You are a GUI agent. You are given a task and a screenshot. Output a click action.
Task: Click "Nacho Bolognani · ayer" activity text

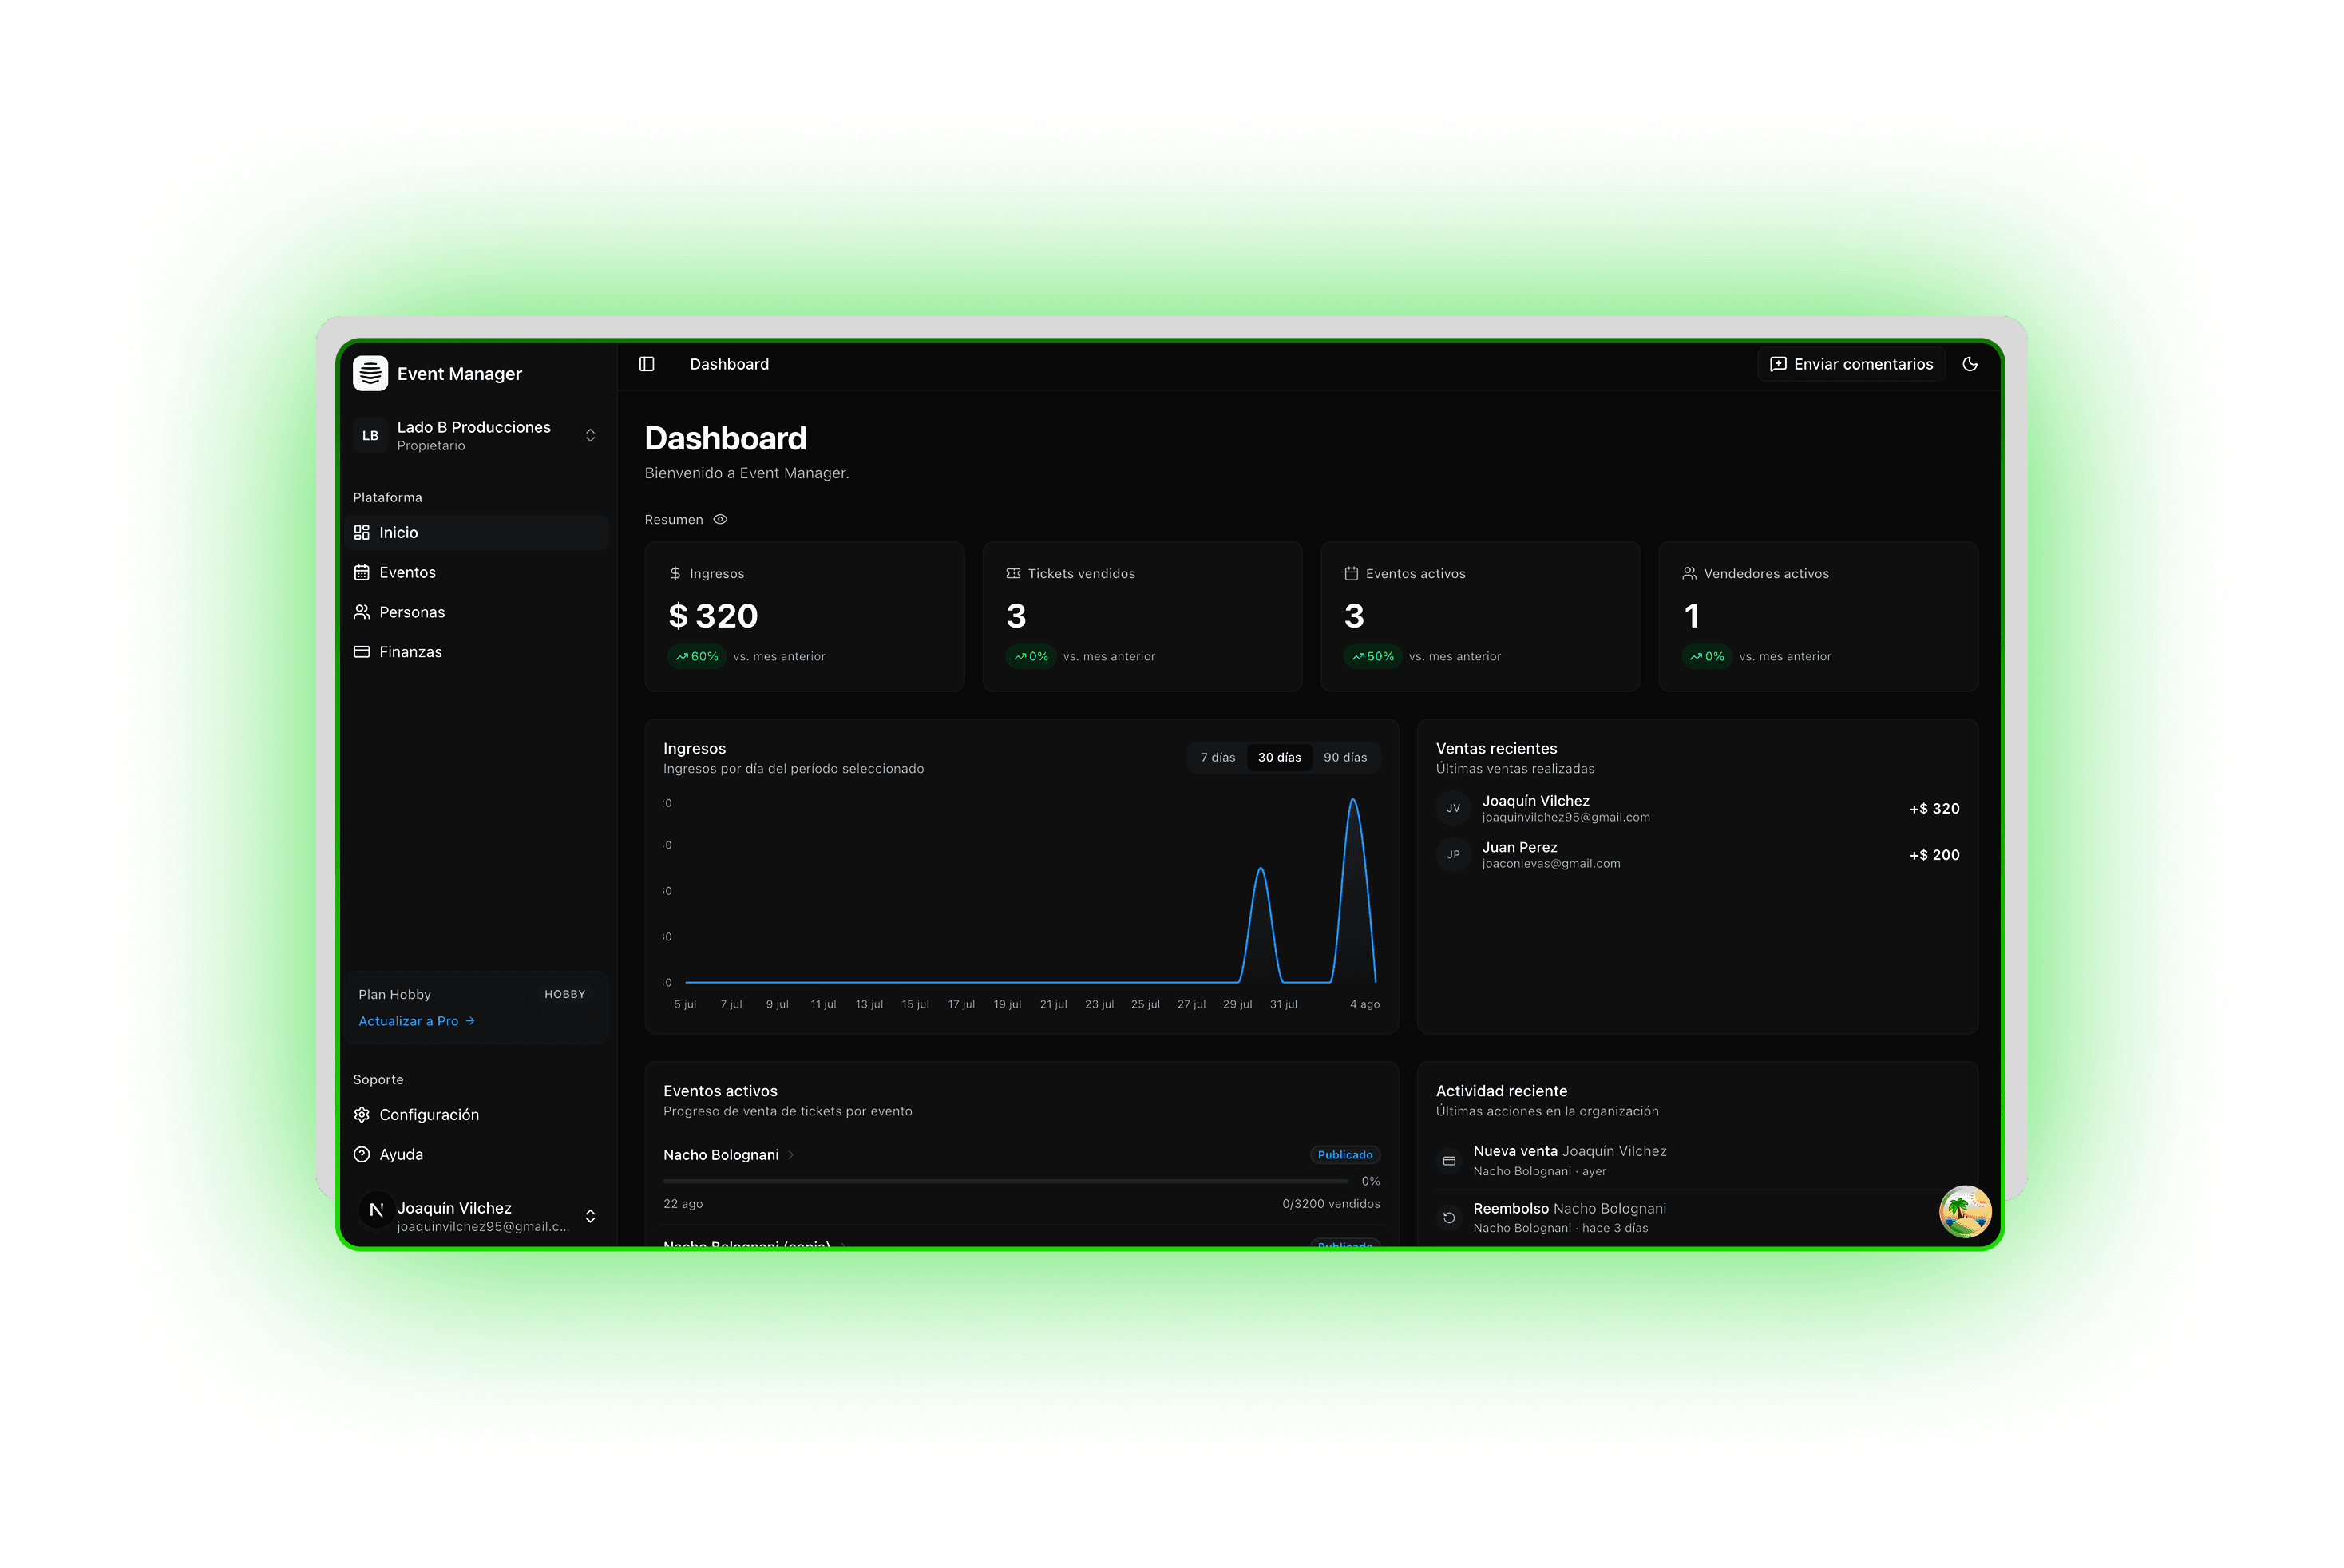coord(1540,1171)
